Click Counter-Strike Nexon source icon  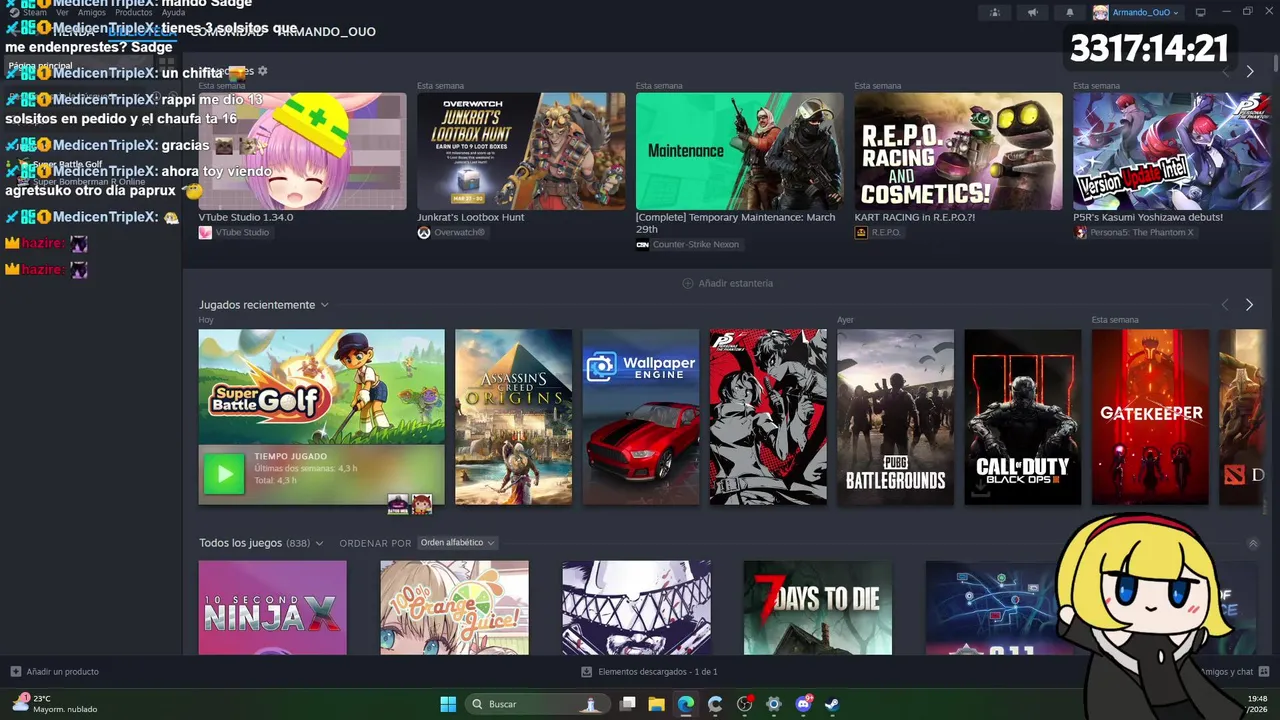(x=642, y=244)
